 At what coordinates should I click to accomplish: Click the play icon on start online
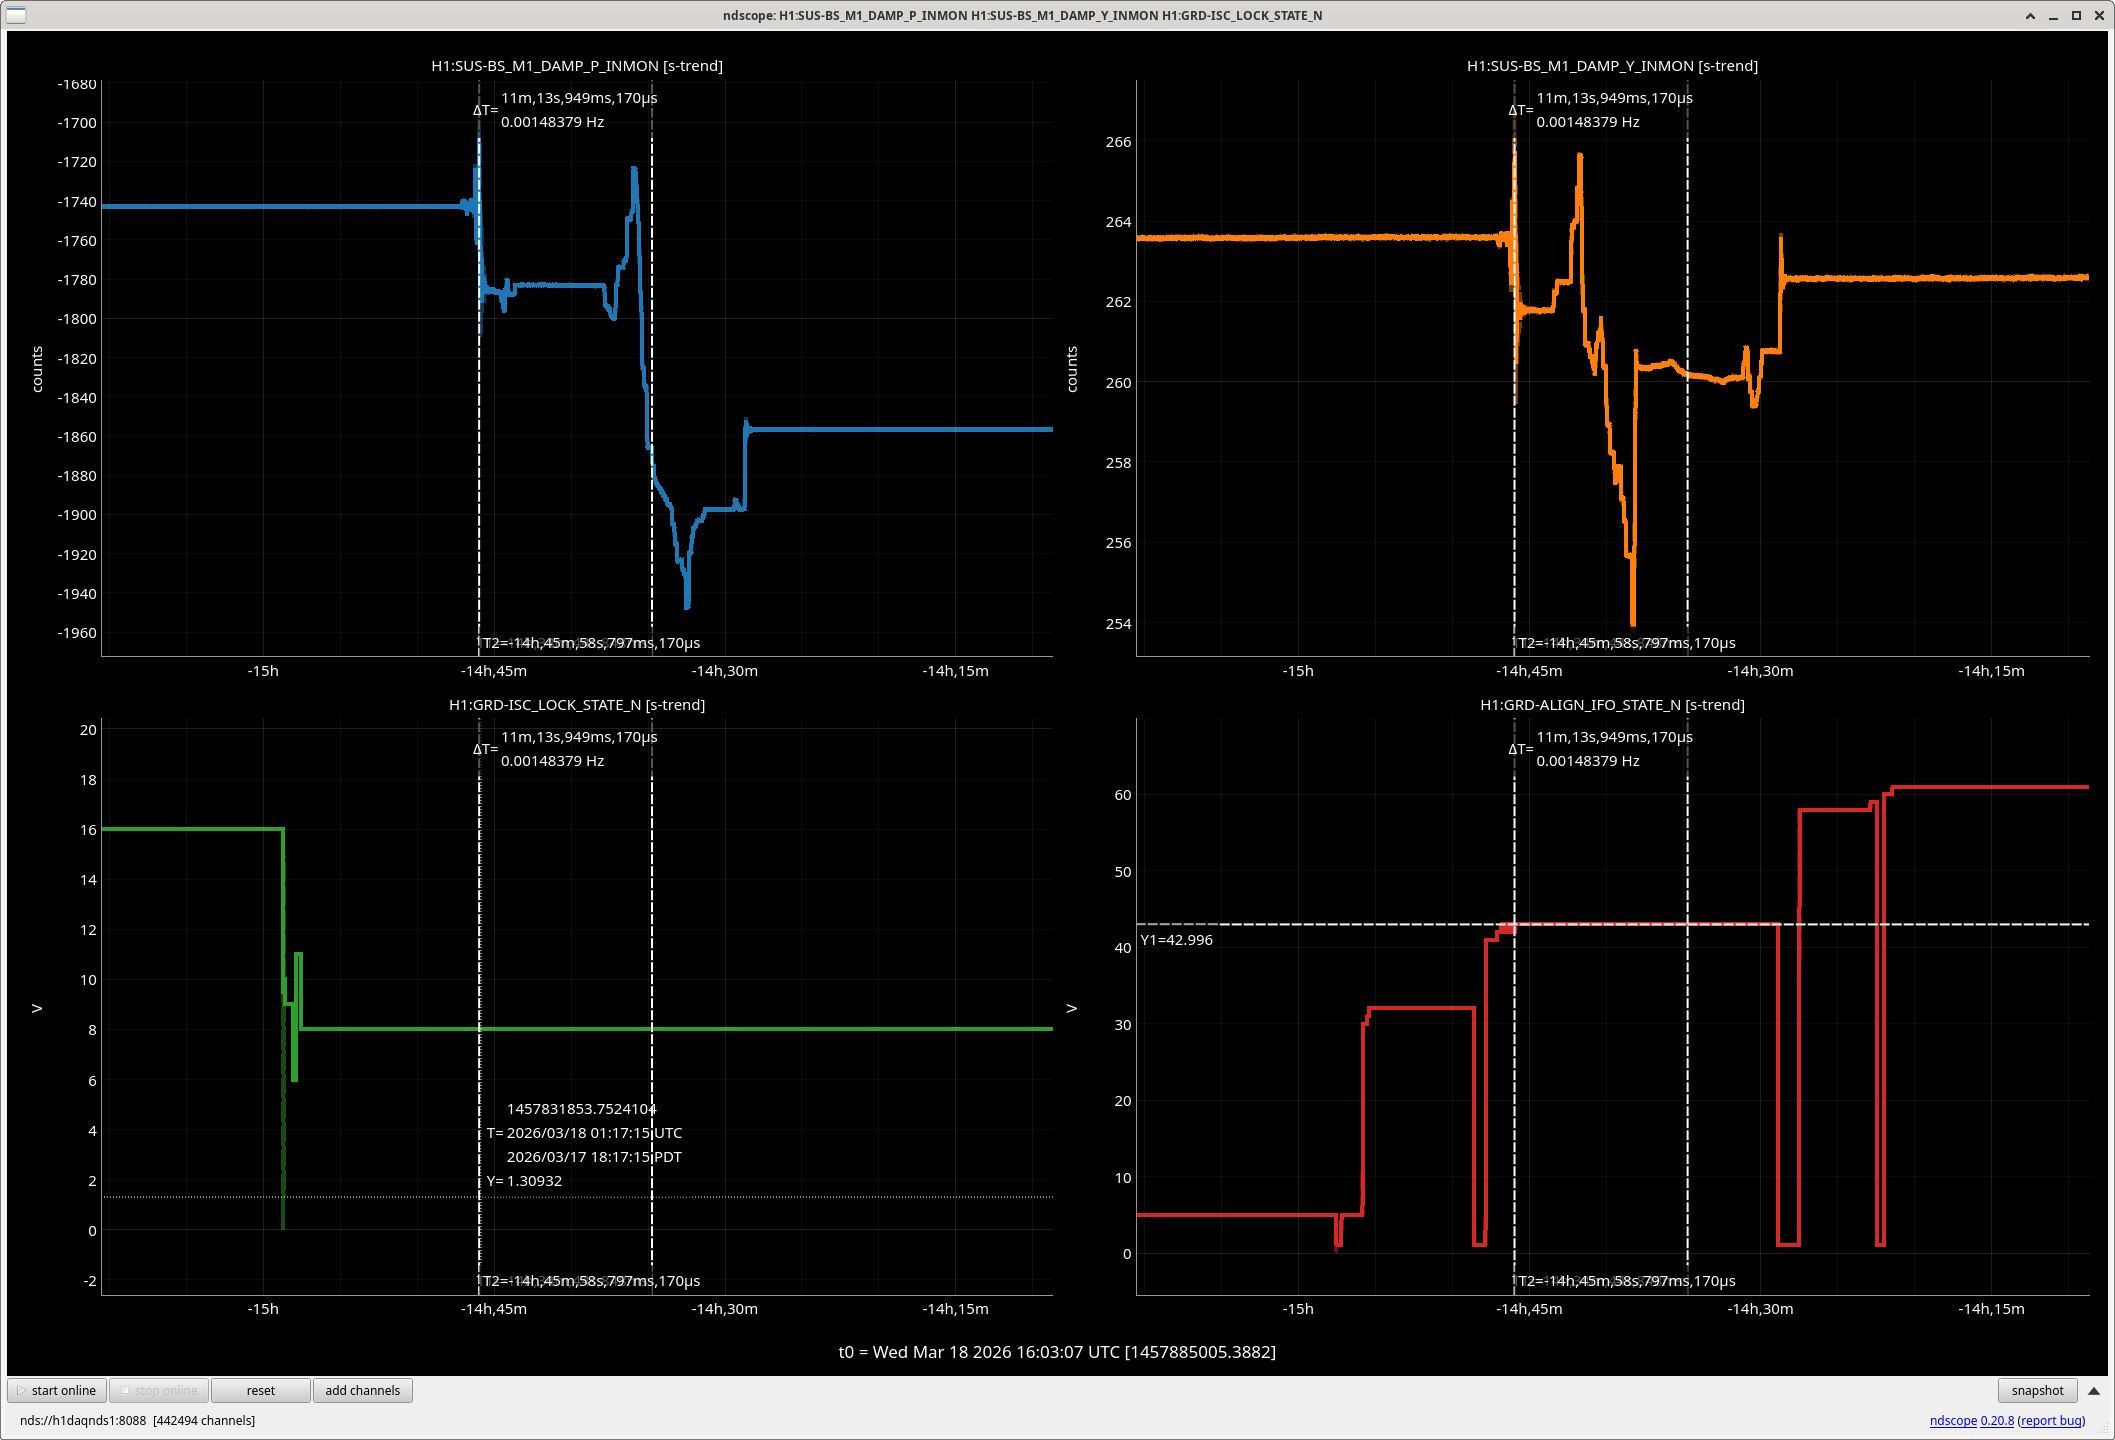click(x=21, y=1391)
